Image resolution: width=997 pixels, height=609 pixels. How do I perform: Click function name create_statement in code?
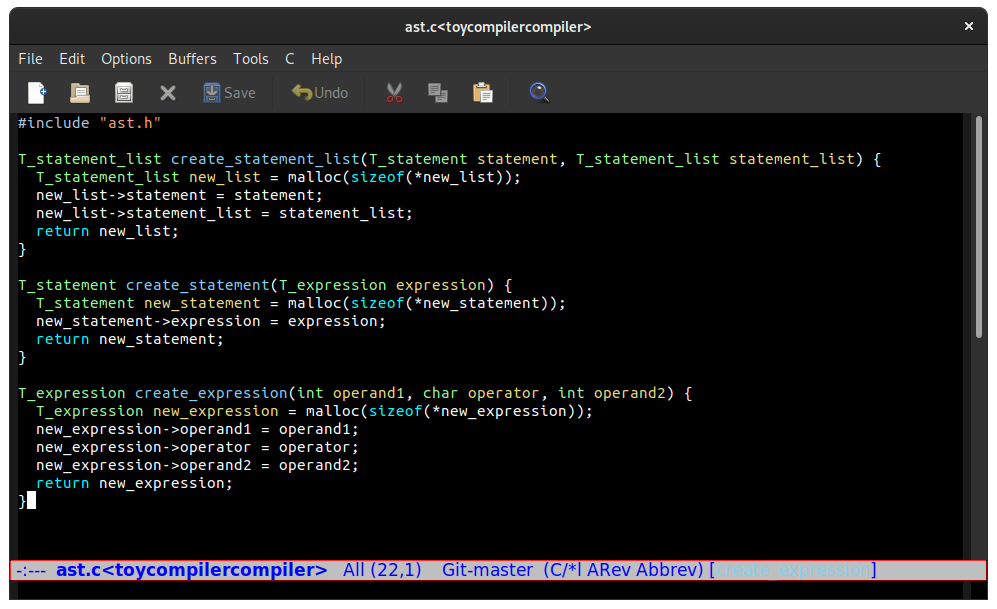pos(198,285)
